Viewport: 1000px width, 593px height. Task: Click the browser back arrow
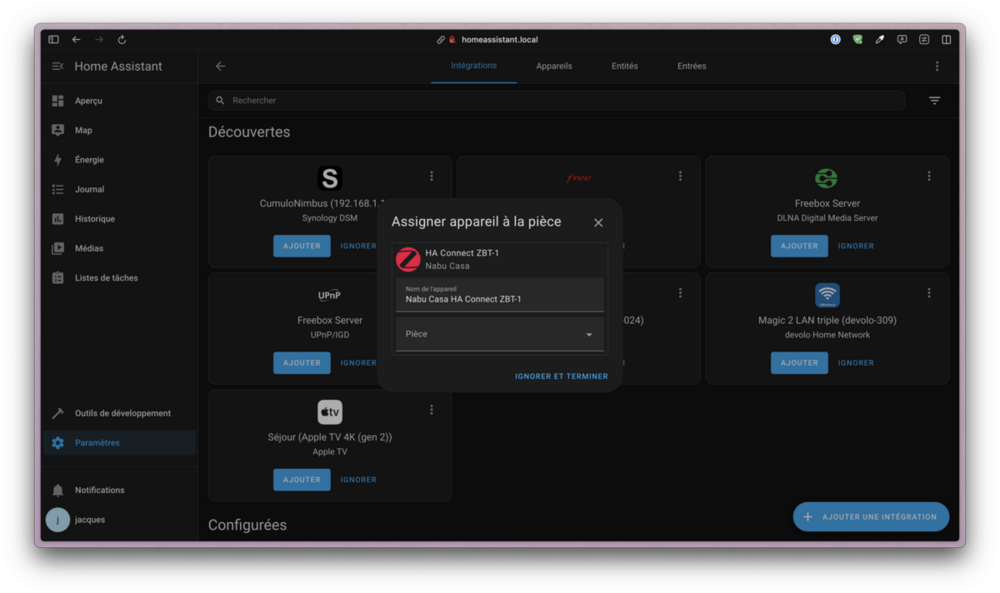(77, 40)
